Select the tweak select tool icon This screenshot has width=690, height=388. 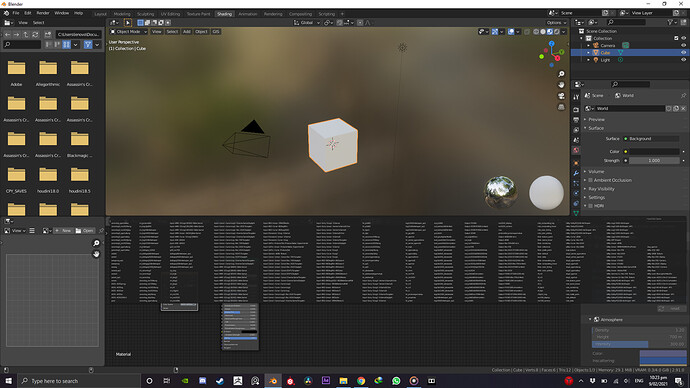click(x=128, y=23)
